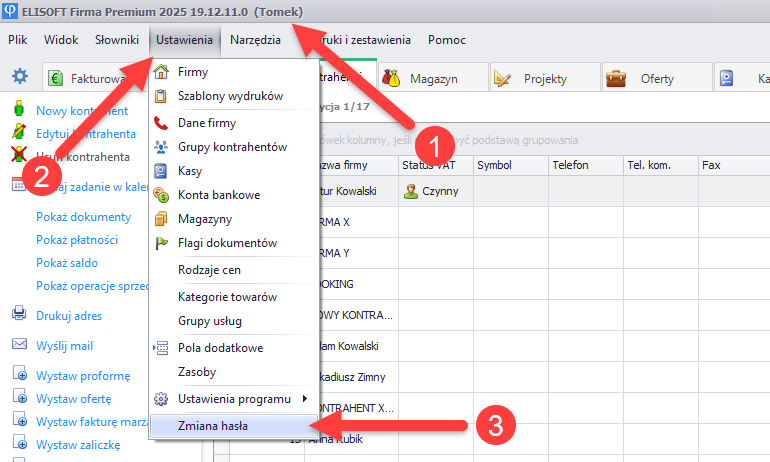Expand the Ustawienia programu submenu
The width and height of the screenshot is (770, 462).
[x=234, y=399]
